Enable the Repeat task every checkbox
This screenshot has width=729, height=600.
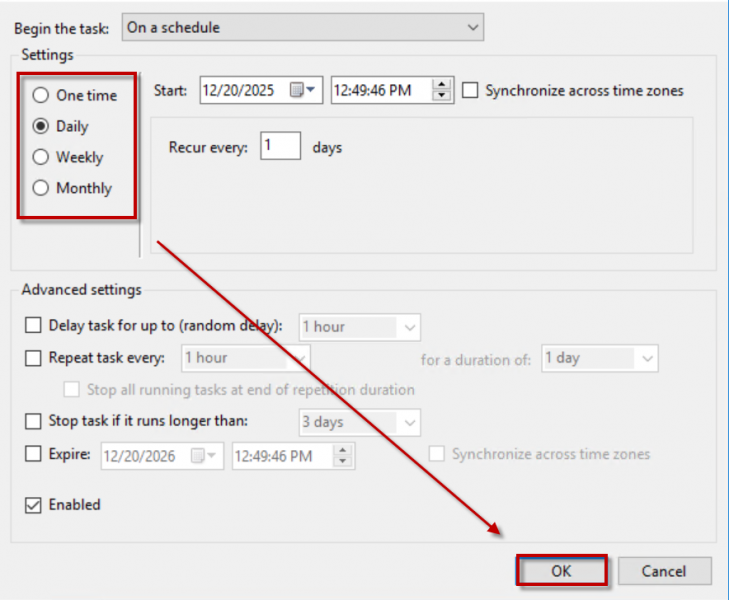[33, 358]
